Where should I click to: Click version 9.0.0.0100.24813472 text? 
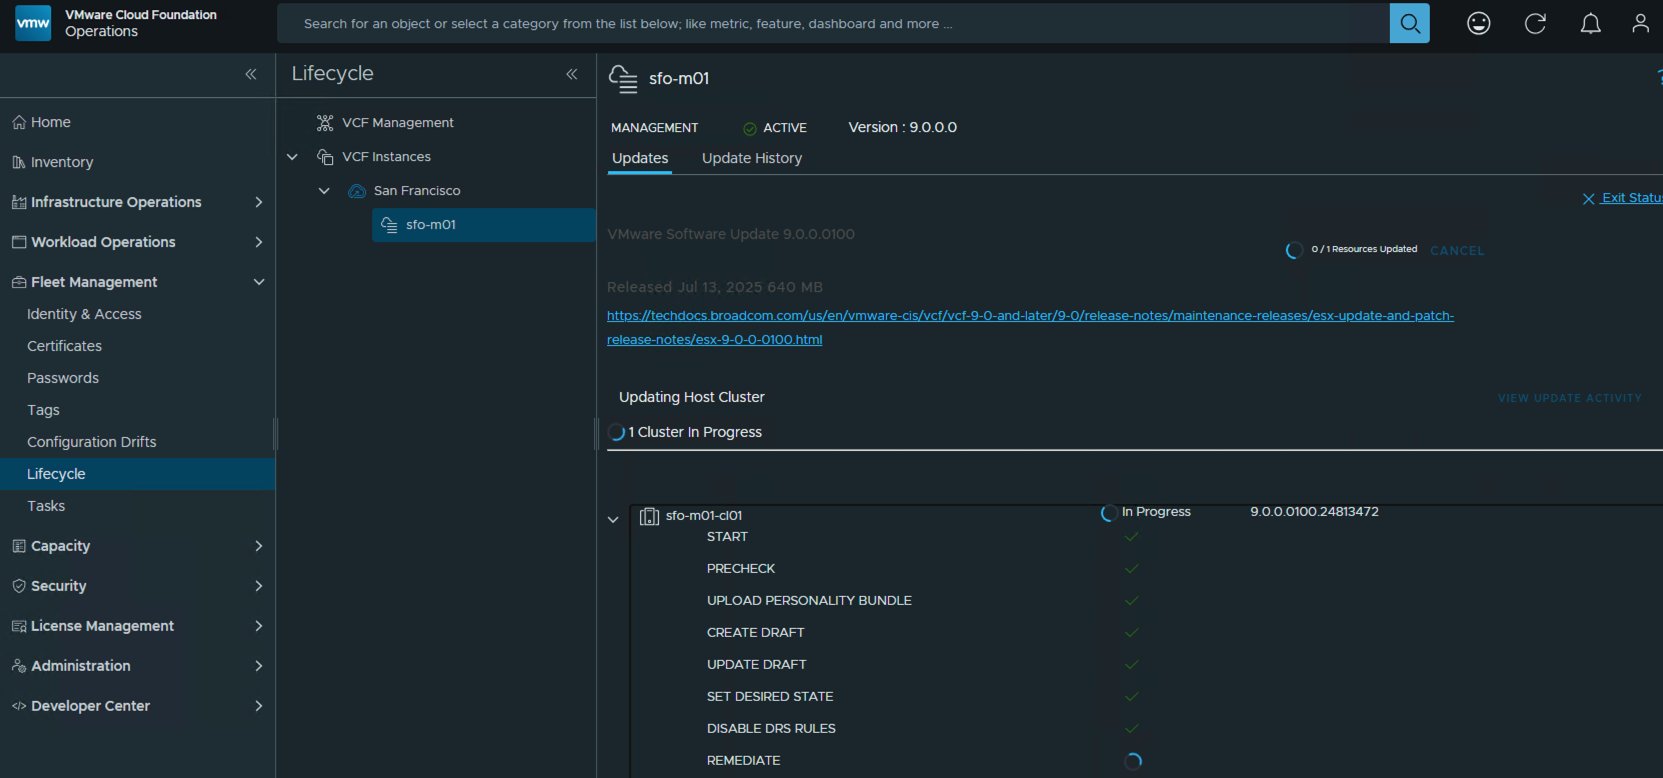click(x=1314, y=512)
